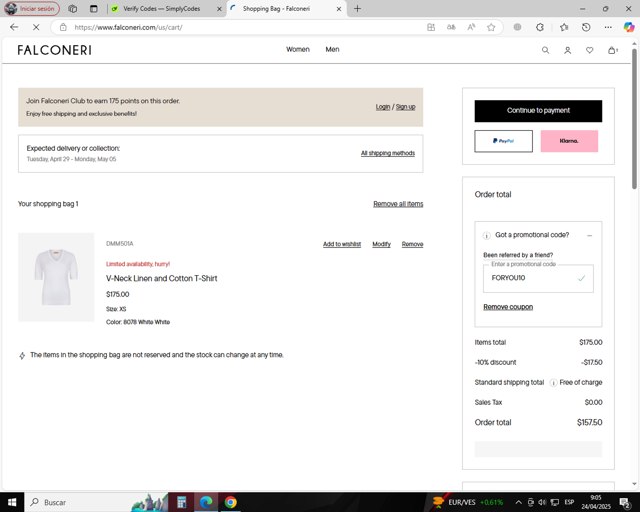The width and height of the screenshot is (640, 512).
Task: Click the Sign up link
Action: (405, 107)
